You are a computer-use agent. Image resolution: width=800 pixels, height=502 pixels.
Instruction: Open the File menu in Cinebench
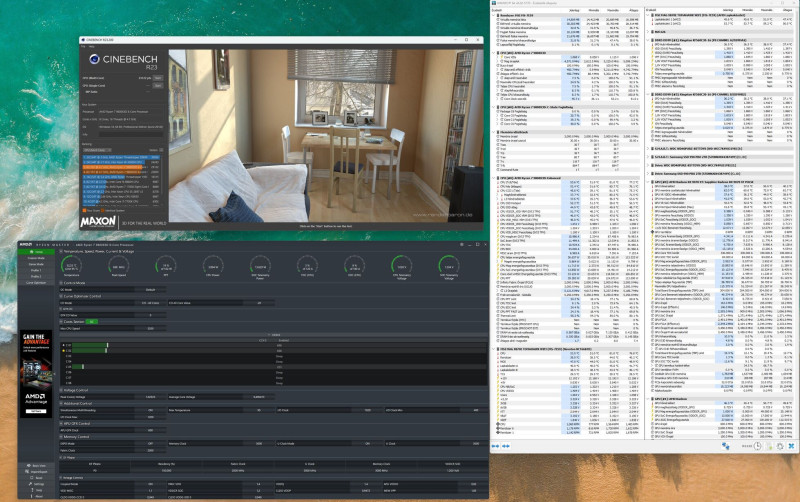pyautogui.click(x=83, y=46)
